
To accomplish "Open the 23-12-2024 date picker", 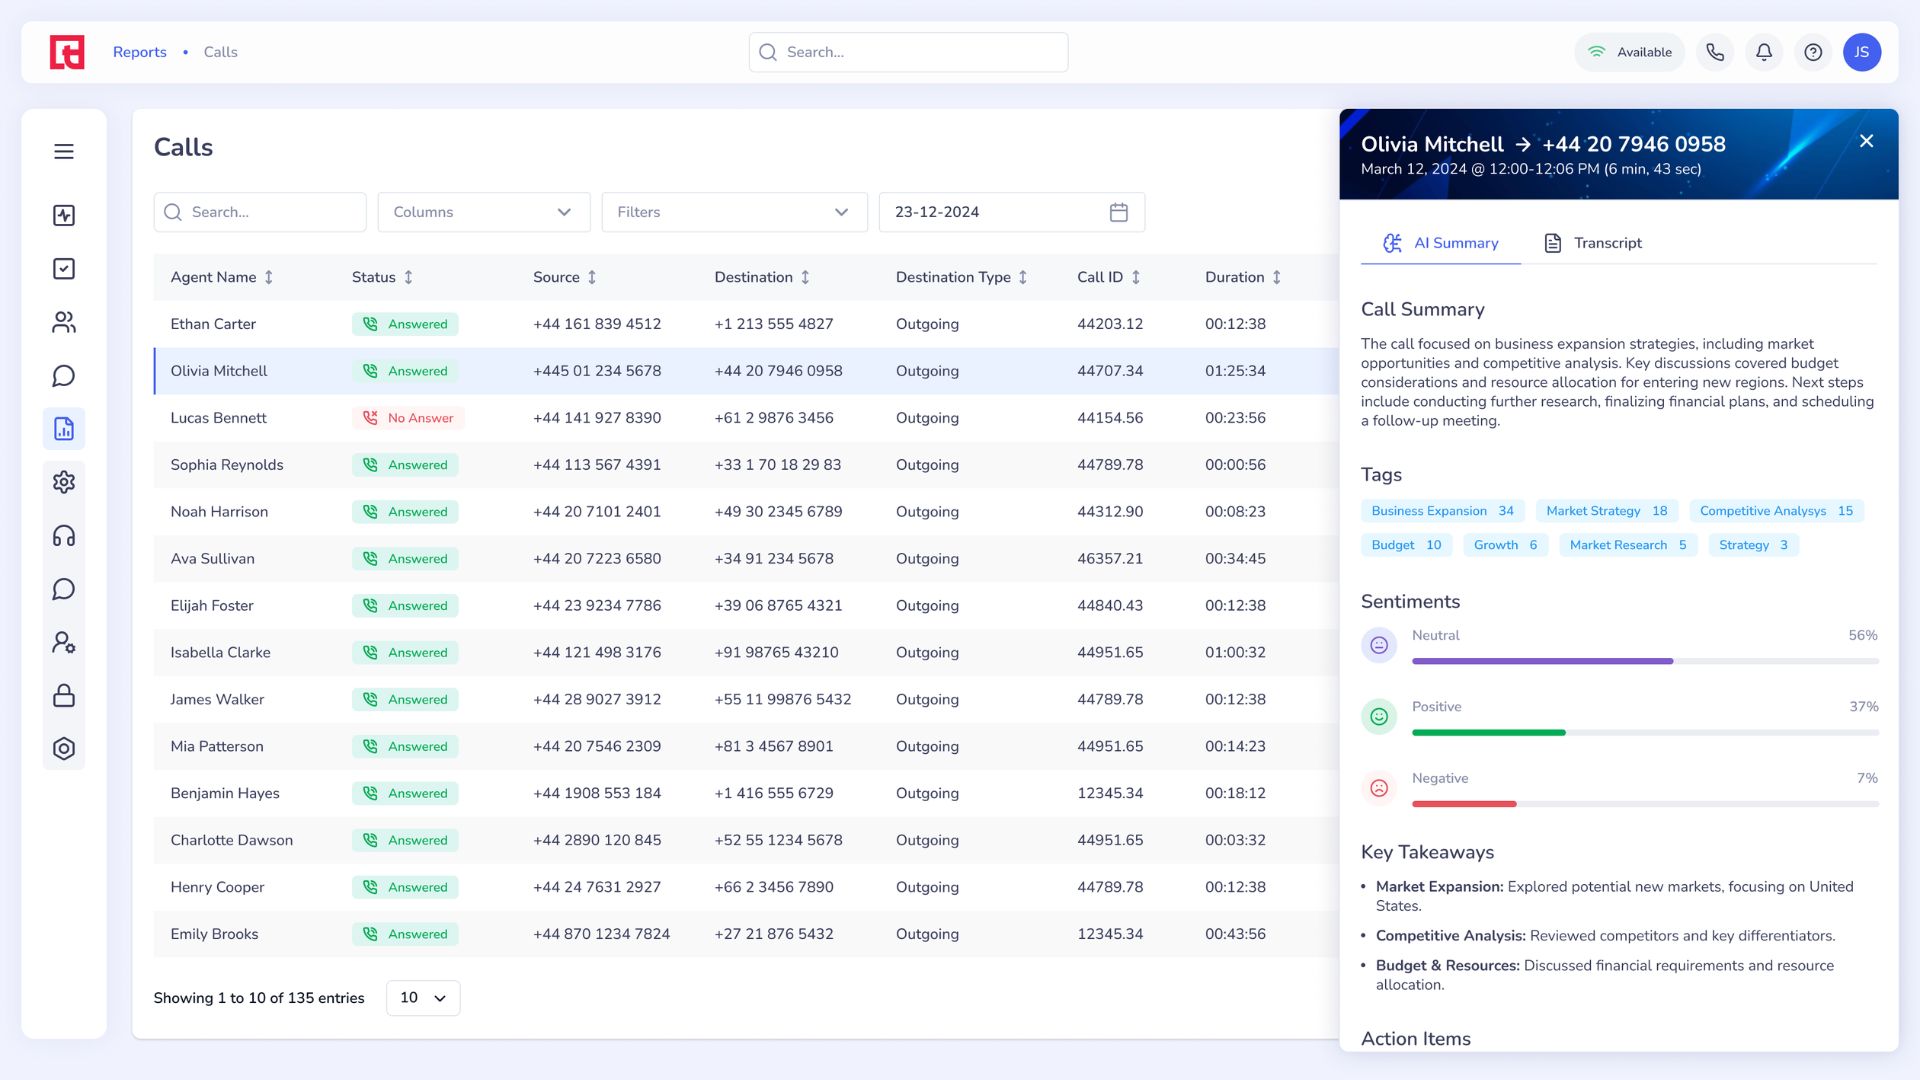I will click(x=1012, y=212).
